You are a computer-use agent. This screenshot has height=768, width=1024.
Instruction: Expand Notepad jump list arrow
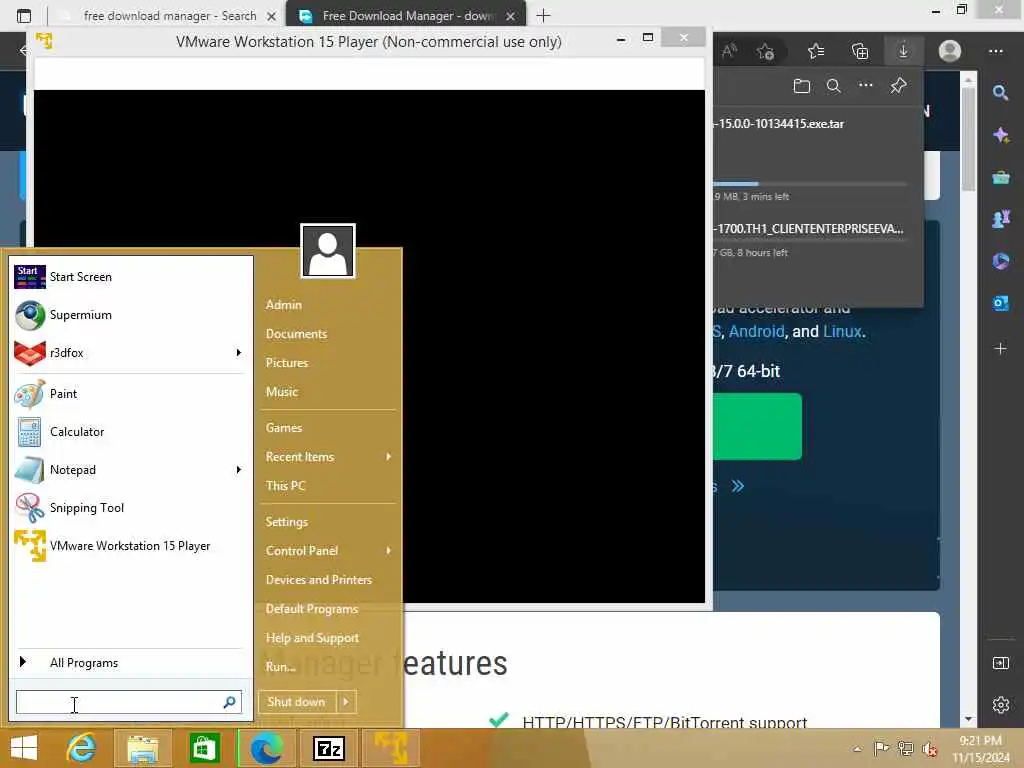tap(238, 470)
